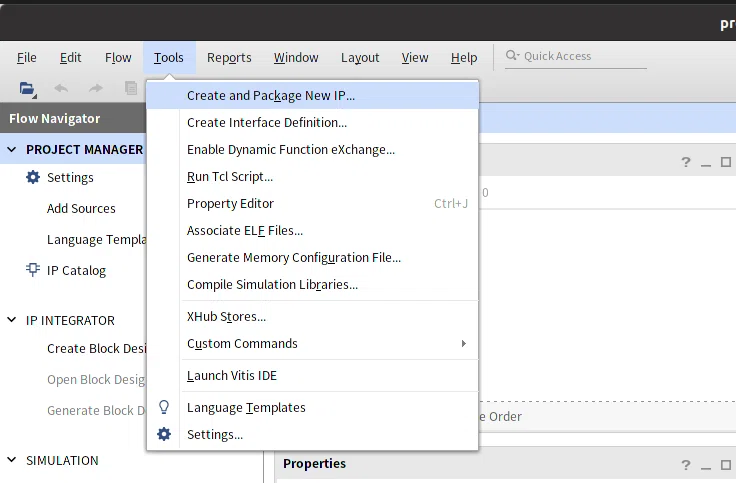Open the Flow menu
Viewport: 736px width, 483px height.
[x=118, y=57]
